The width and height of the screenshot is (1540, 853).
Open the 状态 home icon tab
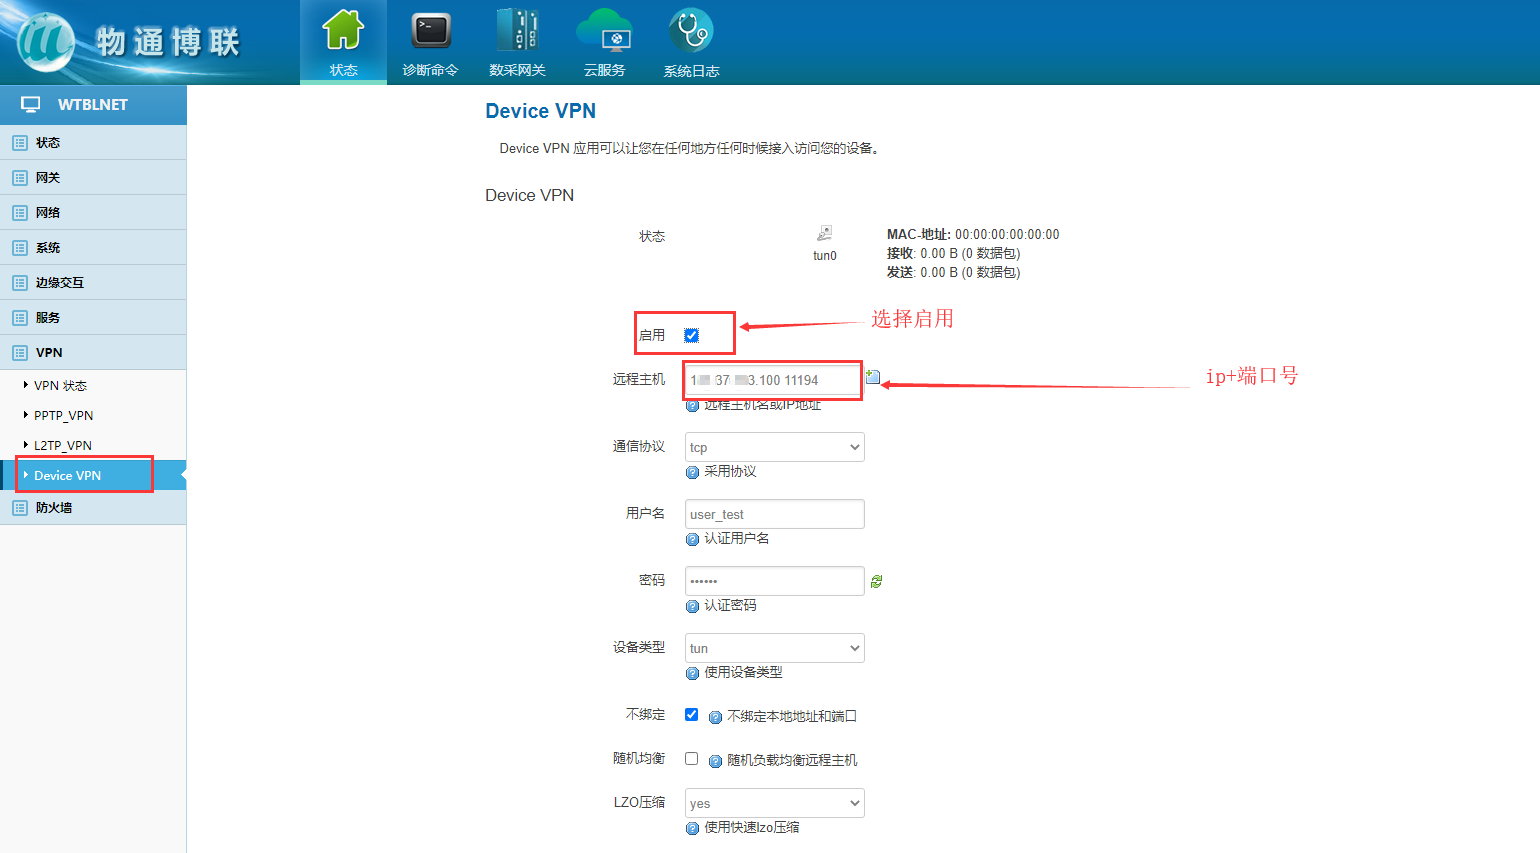(x=343, y=42)
